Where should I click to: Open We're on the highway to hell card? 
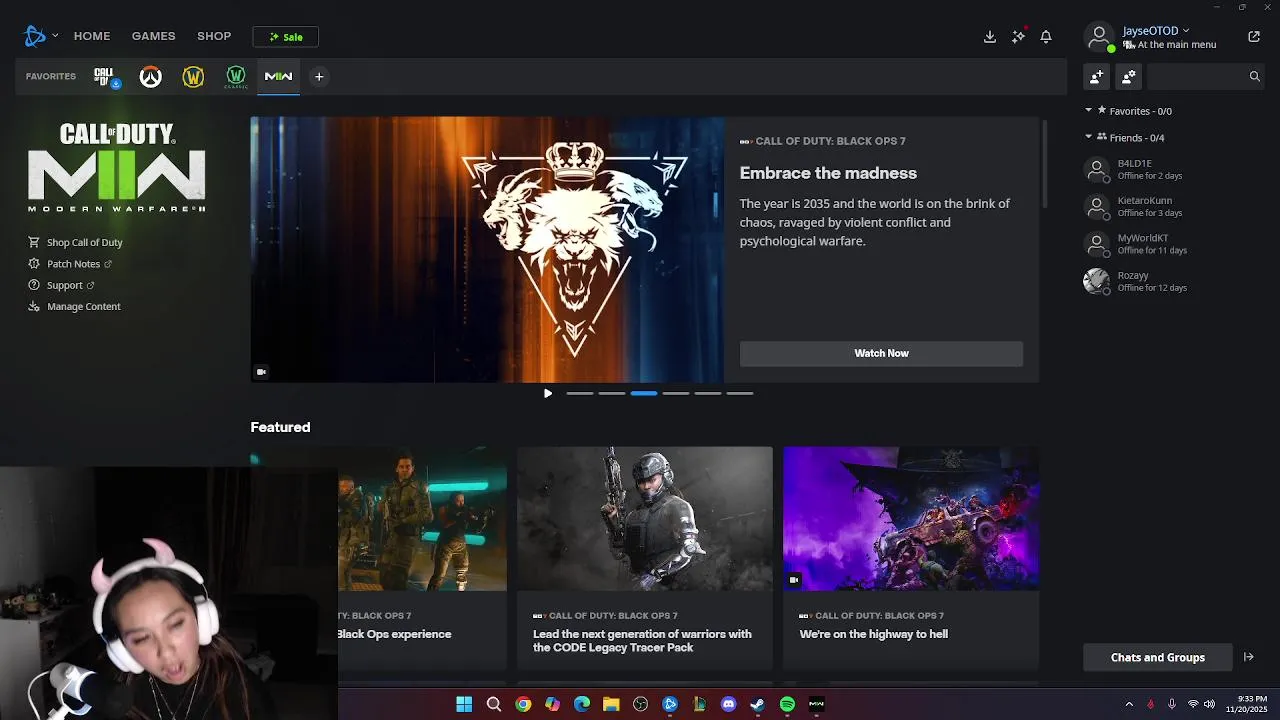coord(911,558)
